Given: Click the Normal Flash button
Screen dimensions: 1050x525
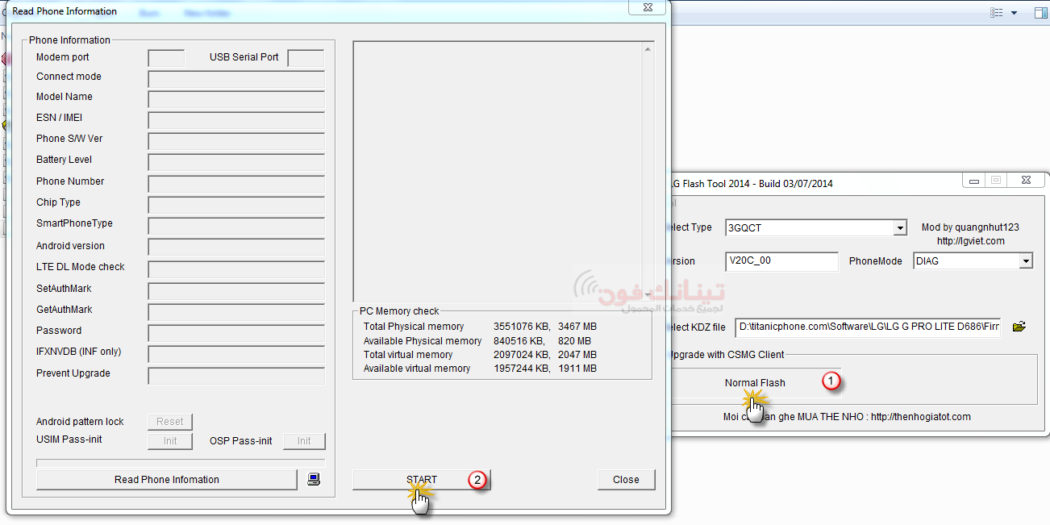Looking at the screenshot, I should 755,383.
